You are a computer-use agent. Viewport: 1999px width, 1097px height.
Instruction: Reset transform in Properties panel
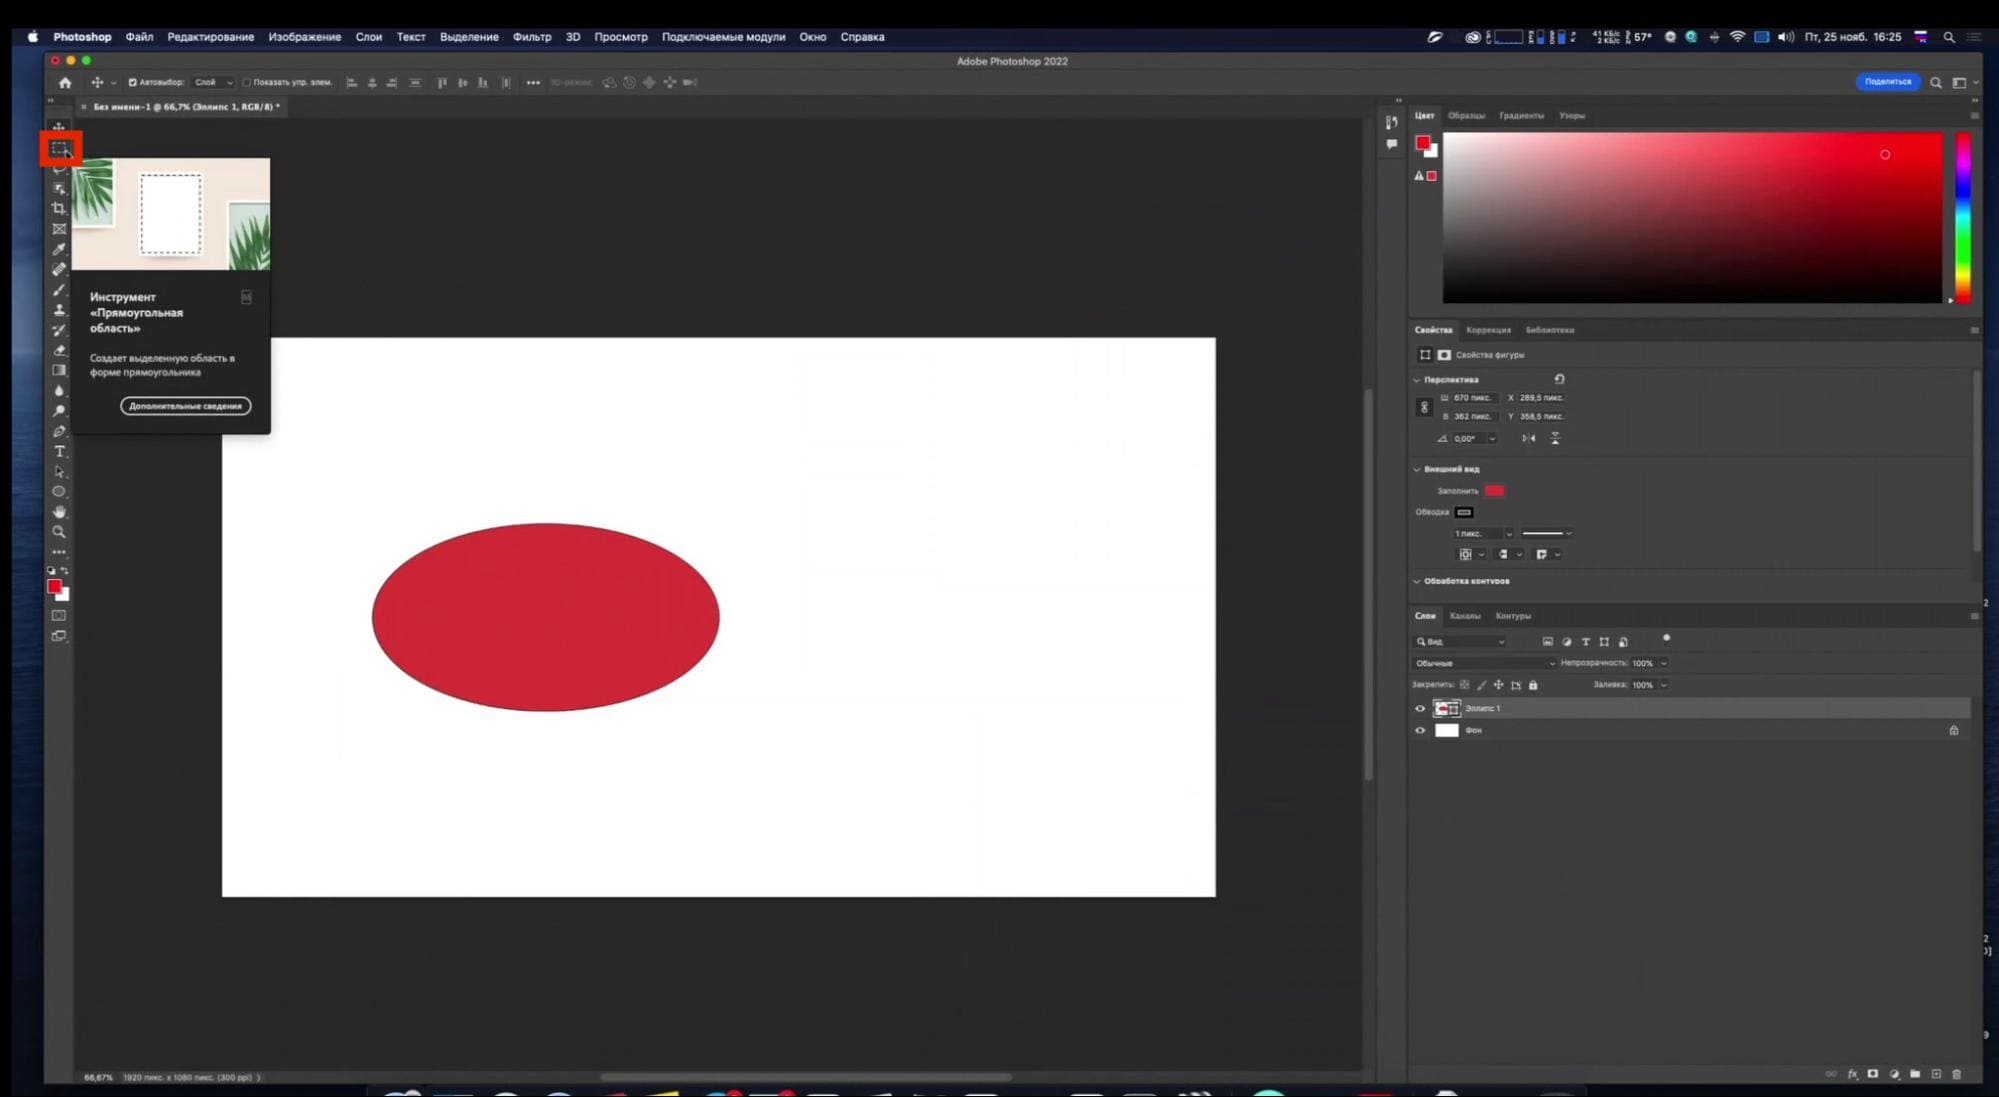pos(1559,379)
